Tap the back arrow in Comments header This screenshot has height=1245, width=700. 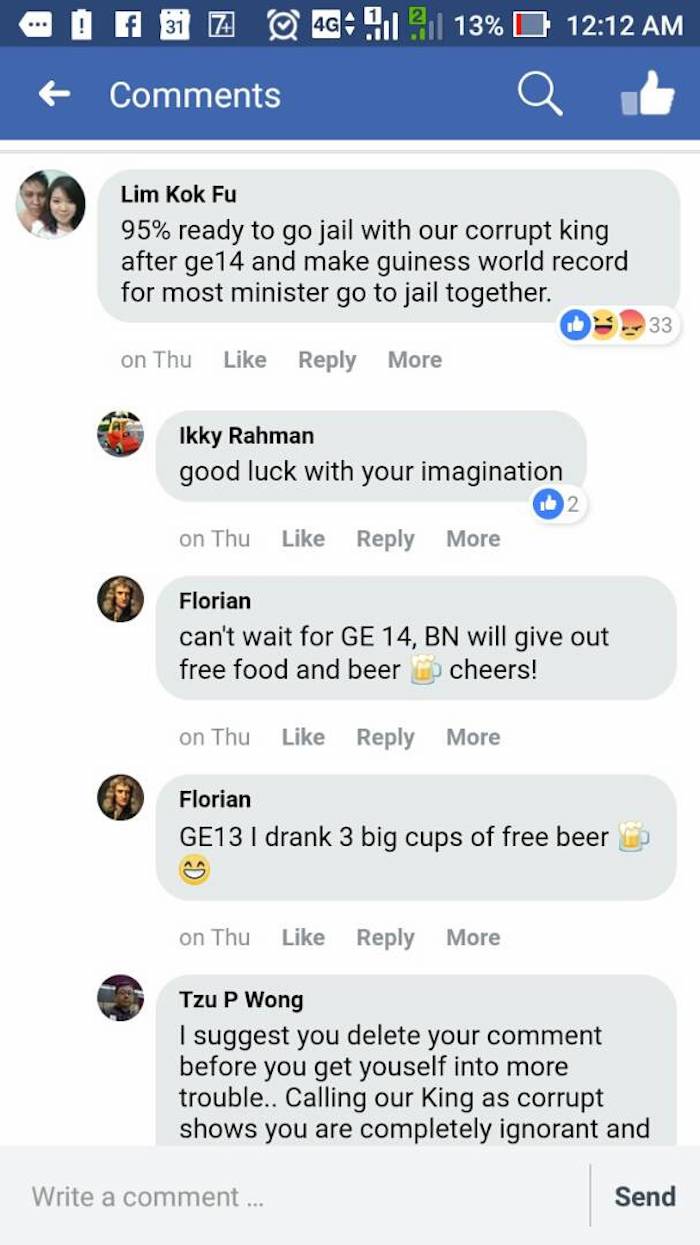pyautogui.click(x=55, y=94)
